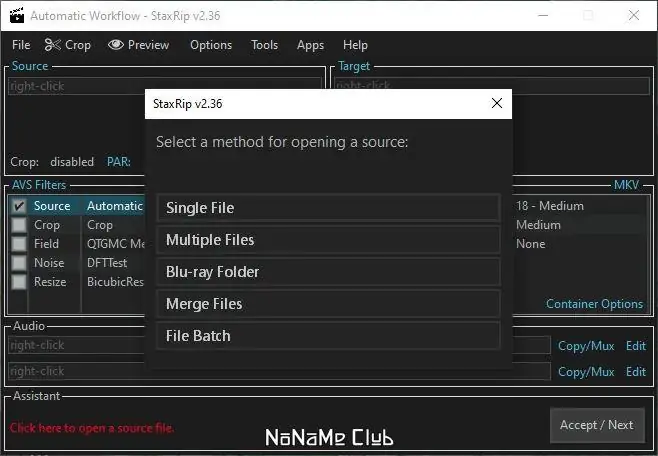This screenshot has height=456, width=658.
Task: Click the first audio track input field
Action: click(x=279, y=345)
